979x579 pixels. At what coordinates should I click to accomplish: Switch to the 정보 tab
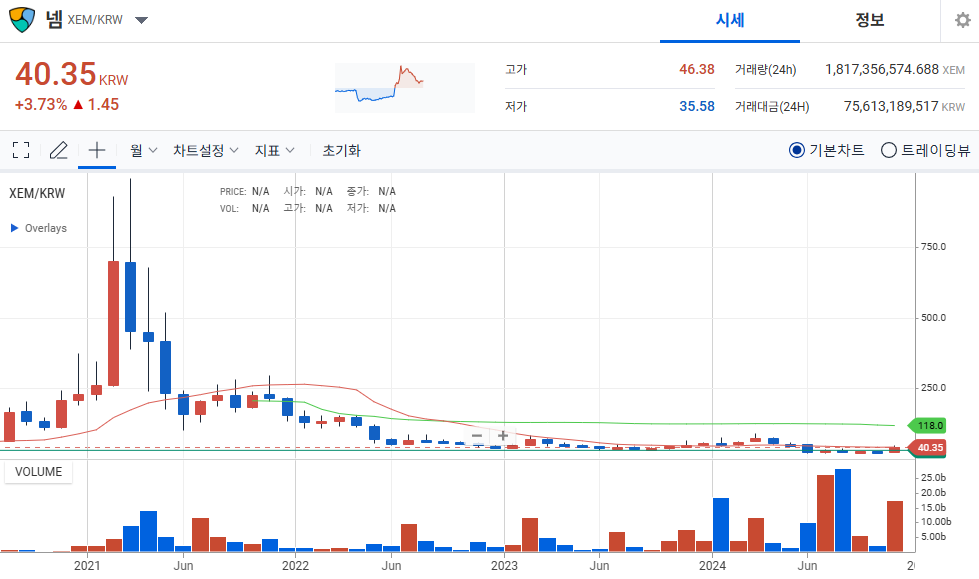[870, 21]
